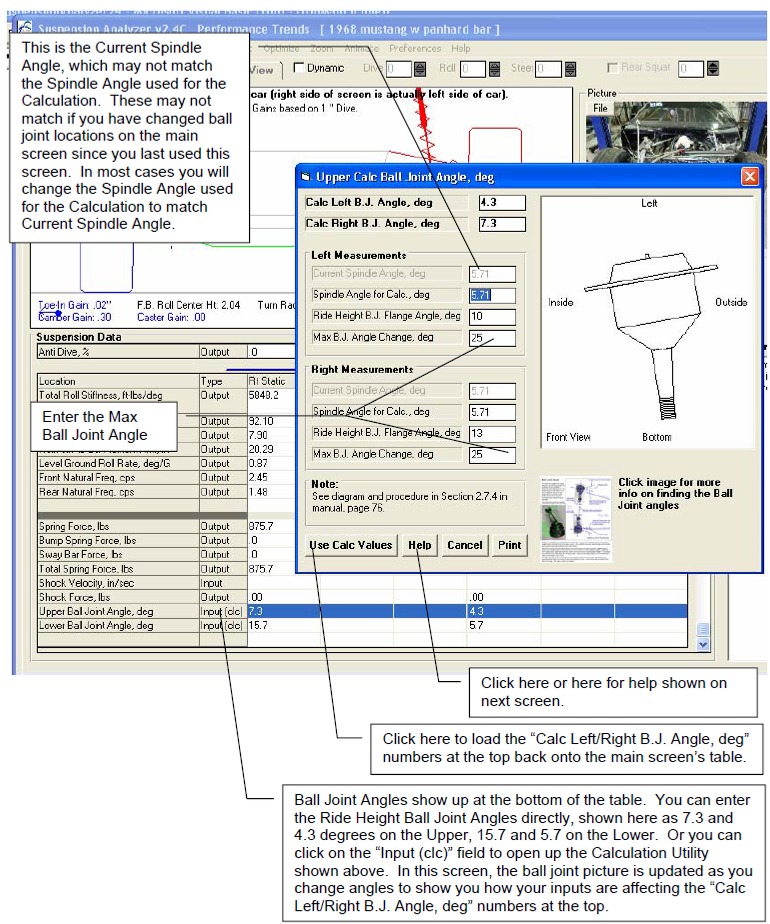Image resolution: width=770 pixels, height=924 pixels.
Task: Click into the Steer value field
Action: [548, 69]
